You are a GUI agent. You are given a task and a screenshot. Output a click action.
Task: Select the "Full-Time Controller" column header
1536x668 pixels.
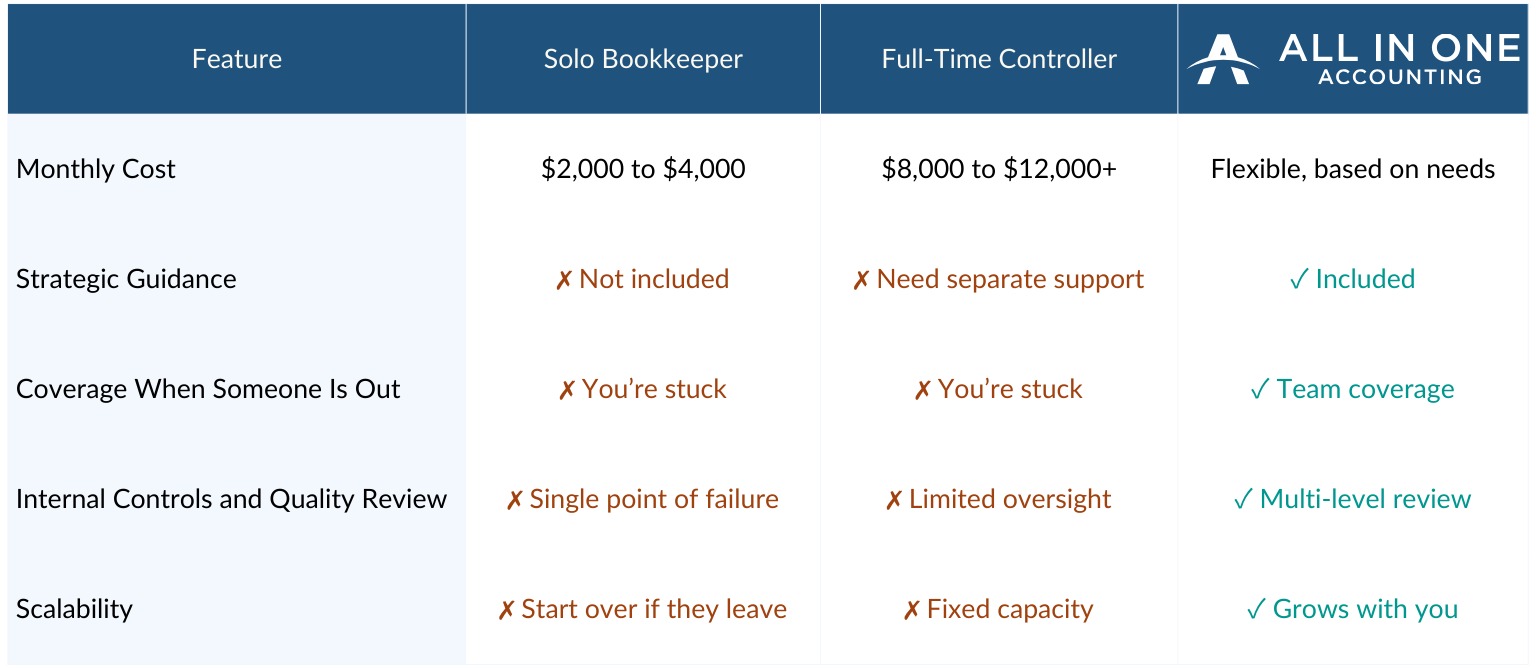[999, 59]
